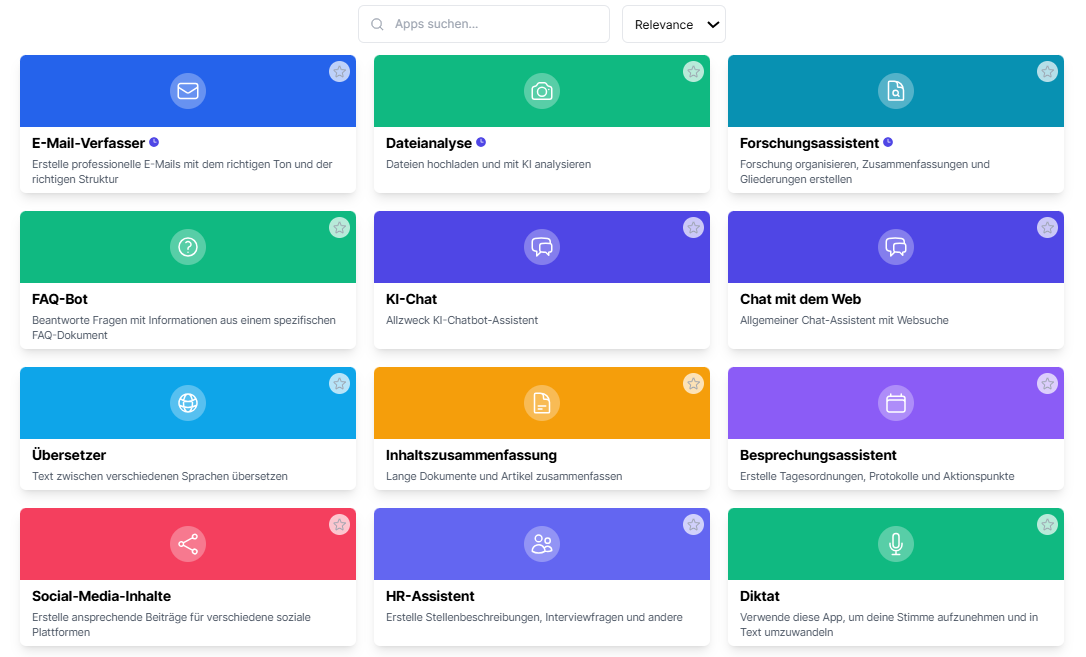
Task: Open the KI-Chat app title
Action: click(411, 299)
